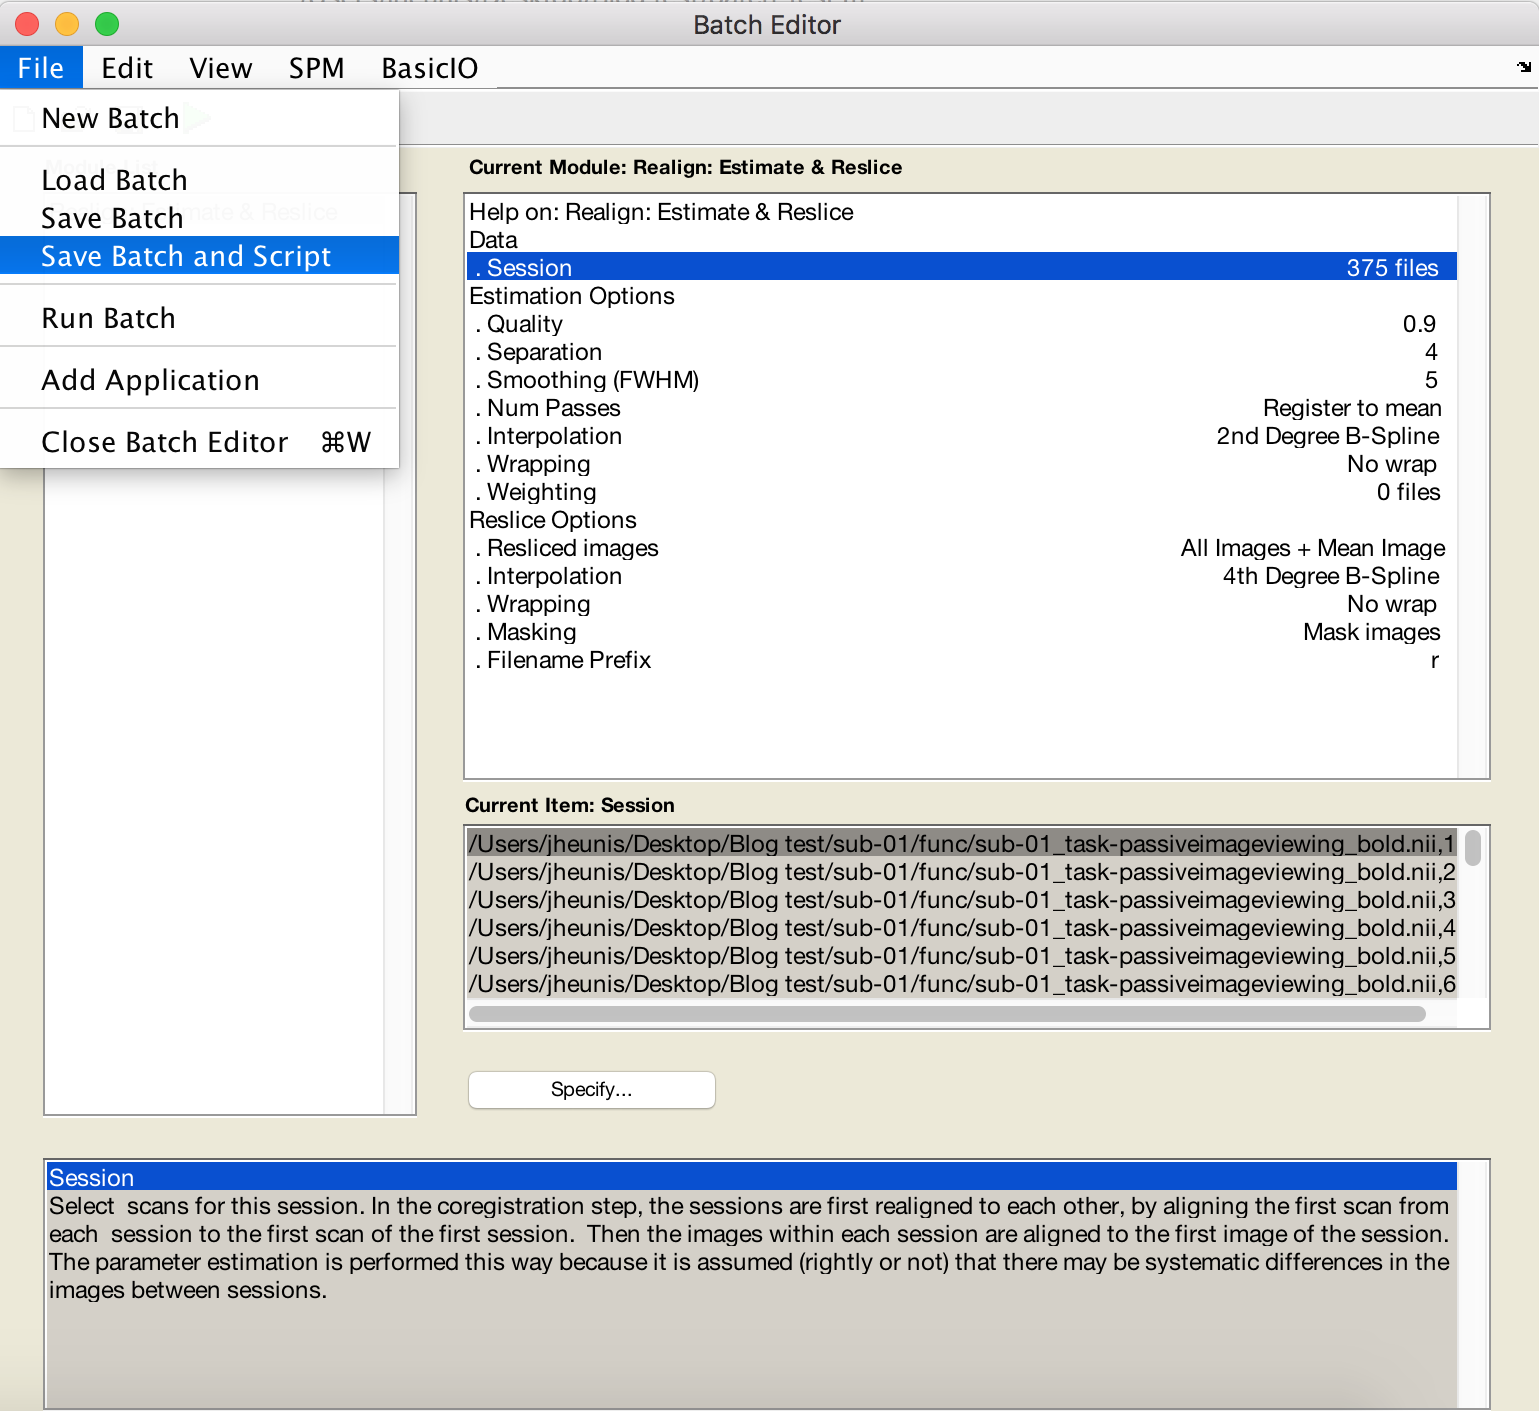1539x1411 pixels.
Task: Select the Masking option row
Action: click(x=962, y=632)
